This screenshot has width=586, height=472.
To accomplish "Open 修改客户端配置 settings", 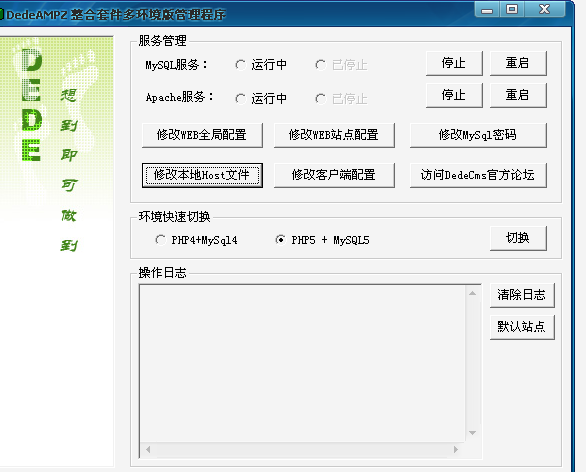I will click(x=334, y=175).
